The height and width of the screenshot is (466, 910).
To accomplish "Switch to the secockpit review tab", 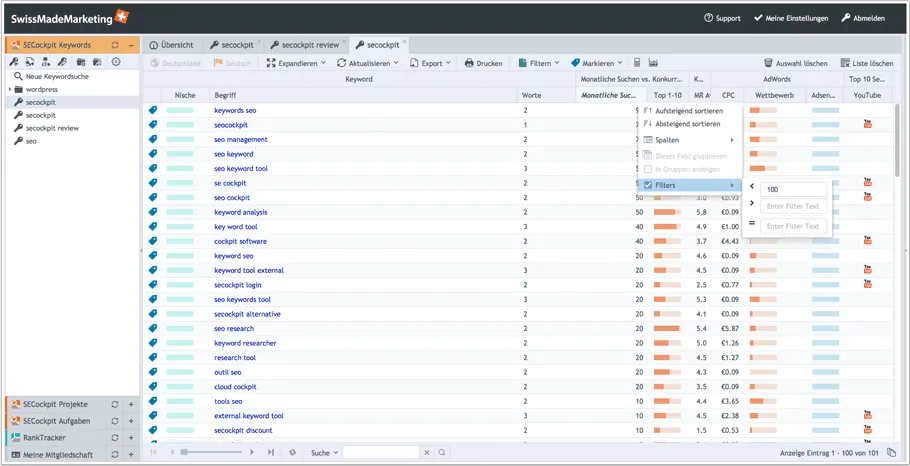I will 309,45.
